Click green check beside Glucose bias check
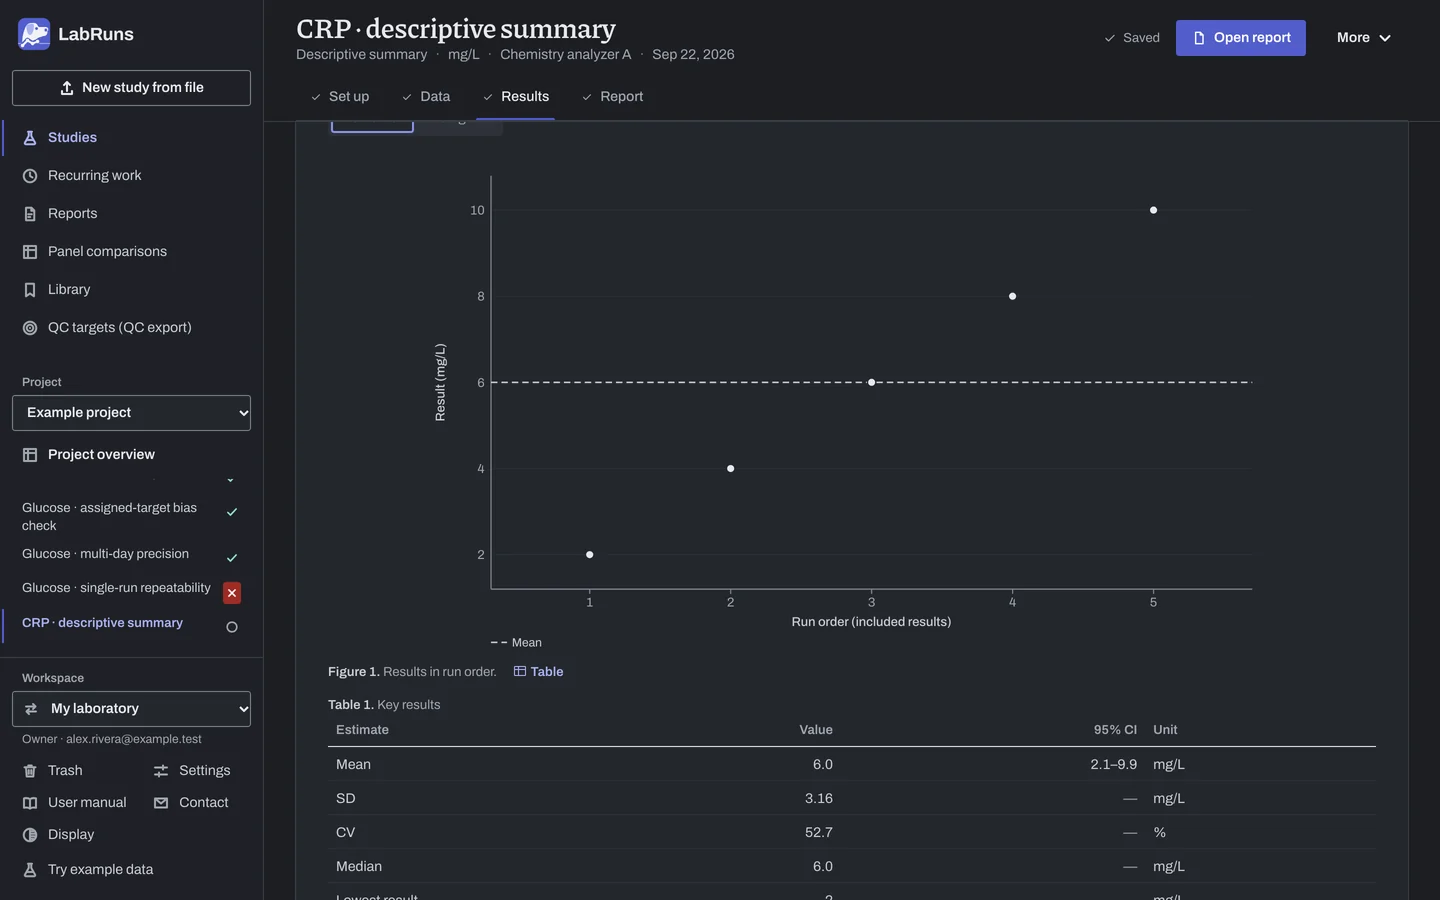Viewport: 1440px width, 900px height. 232,512
